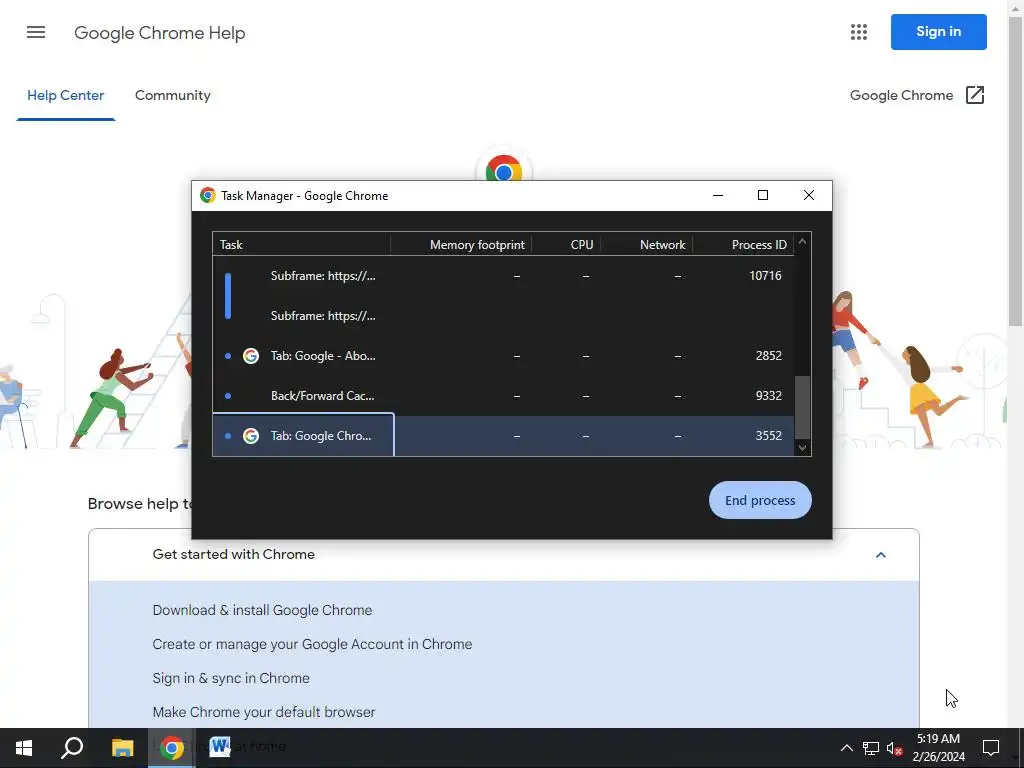Viewport: 1024px width, 768px height.
Task: Click the Sign in button
Action: point(938,32)
